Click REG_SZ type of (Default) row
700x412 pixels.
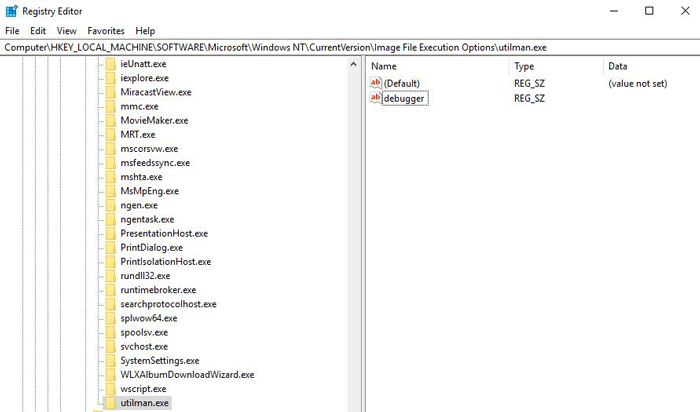(529, 83)
